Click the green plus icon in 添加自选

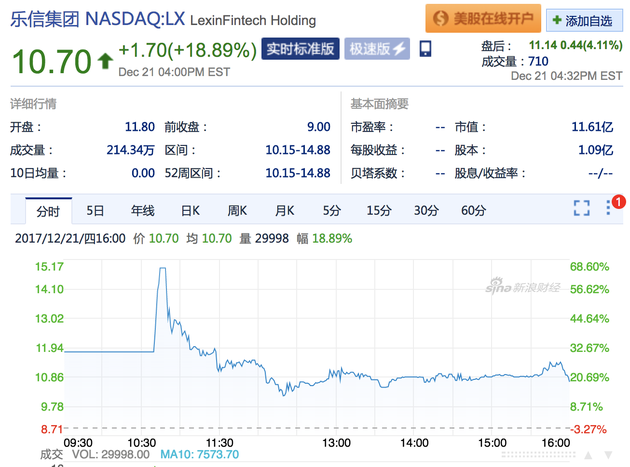coord(556,20)
